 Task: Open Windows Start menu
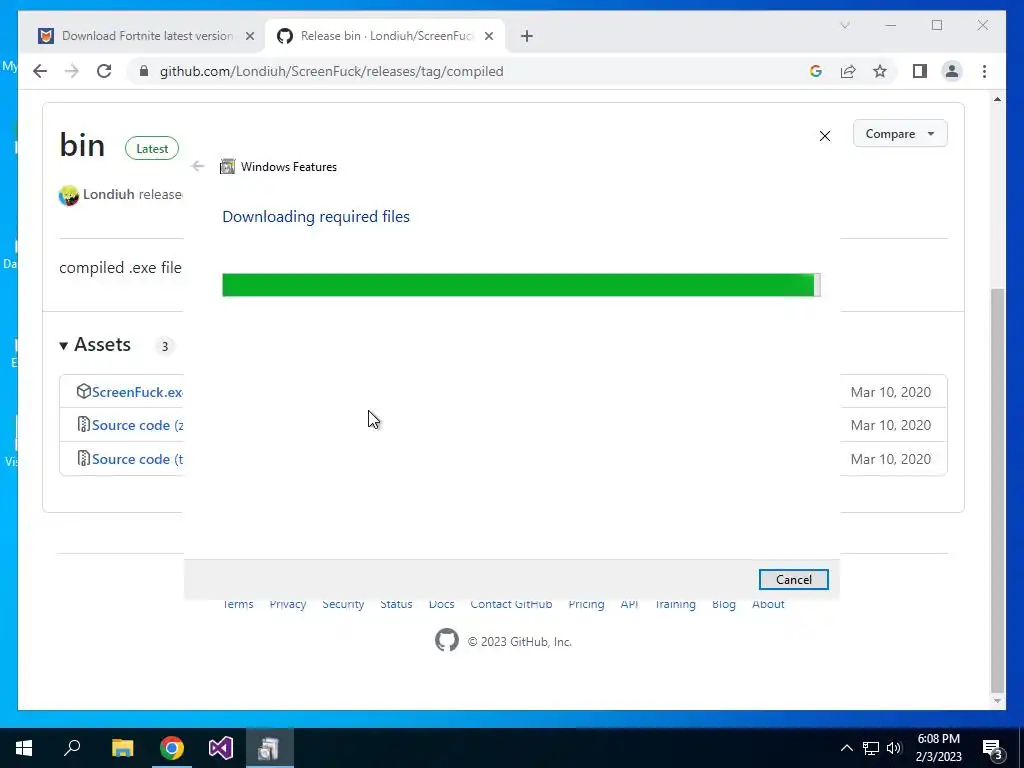(24, 748)
